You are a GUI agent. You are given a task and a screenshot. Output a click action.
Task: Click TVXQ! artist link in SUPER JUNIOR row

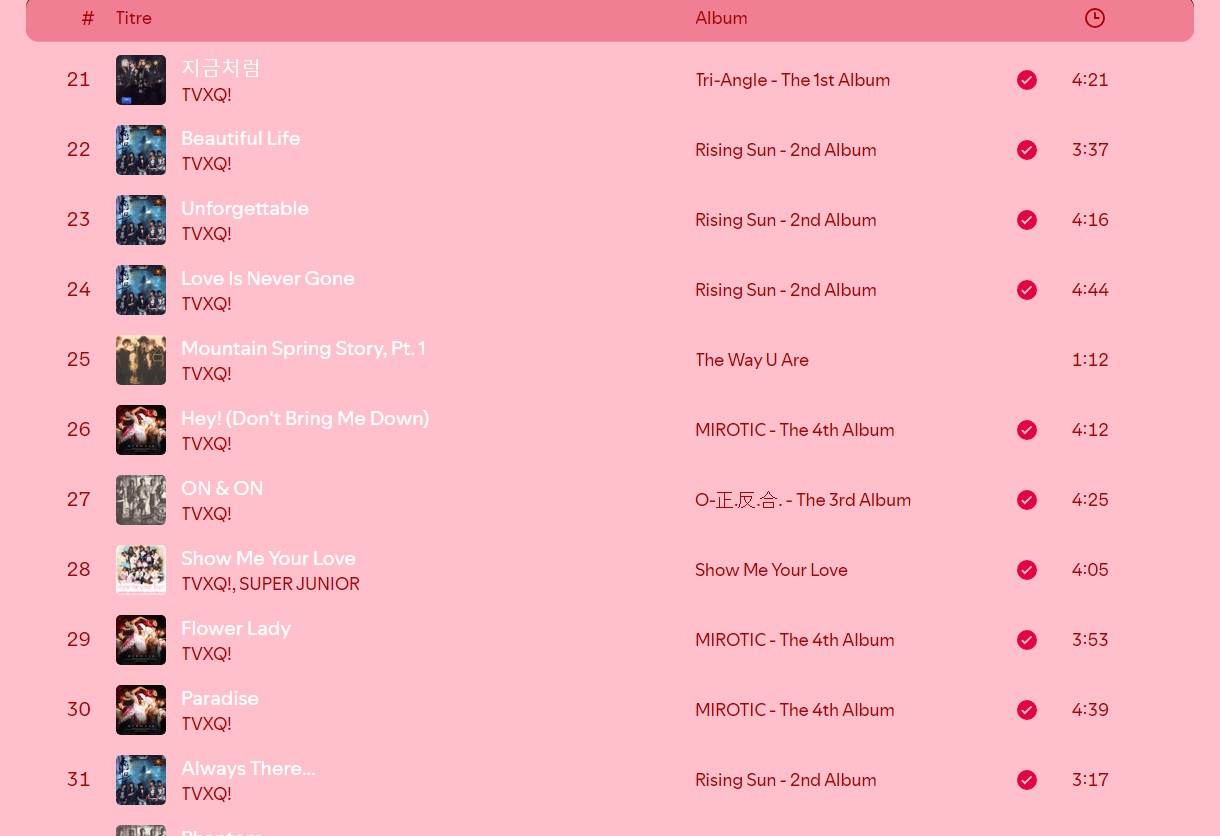[x=206, y=584]
